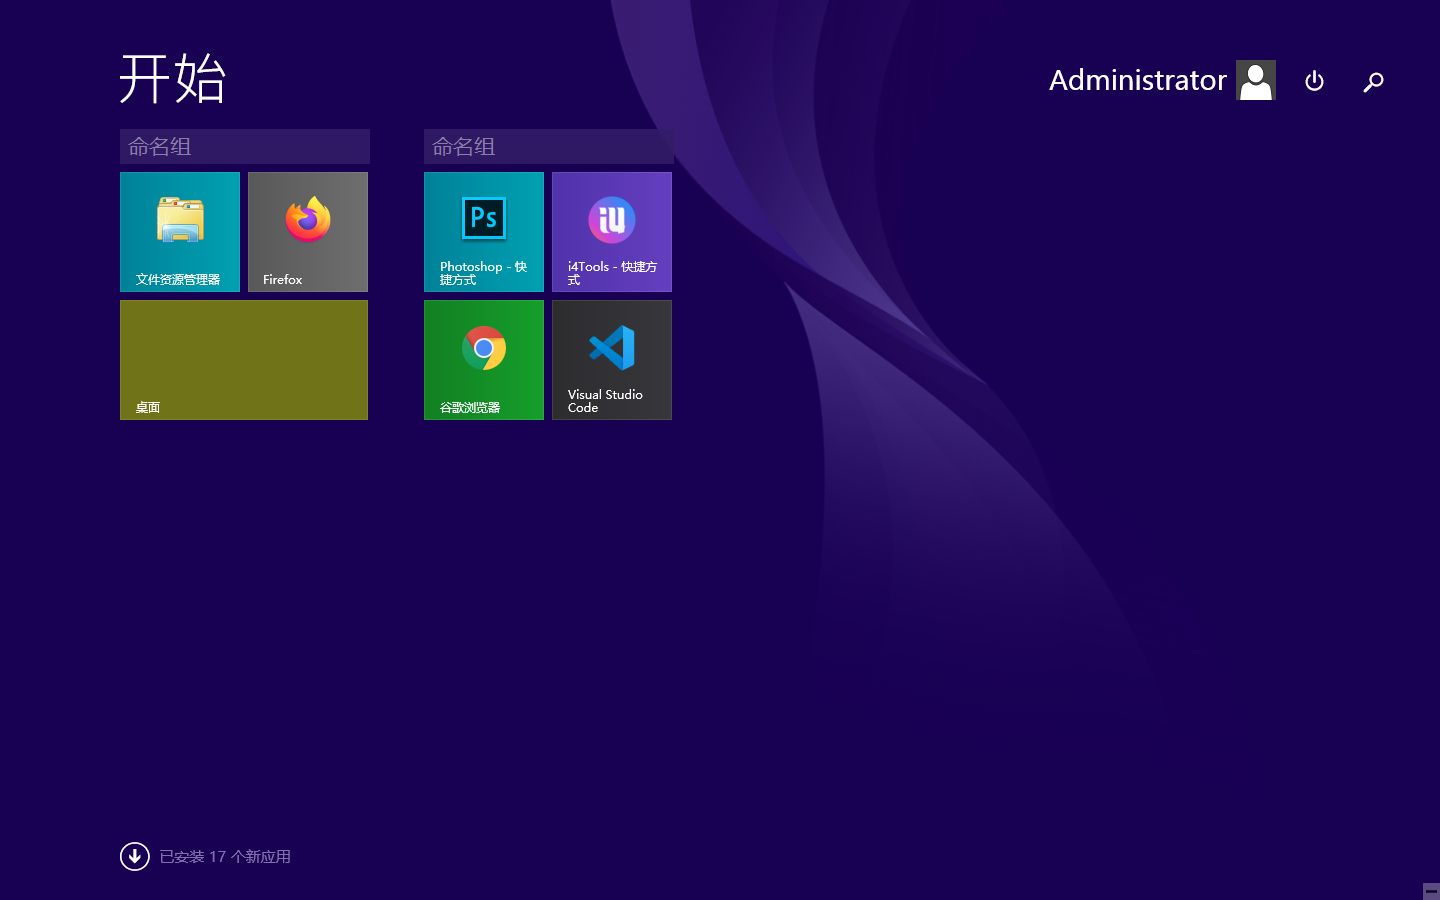This screenshot has width=1440, height=900.
Task: Launch the Firefox tile
Action: 308,232
